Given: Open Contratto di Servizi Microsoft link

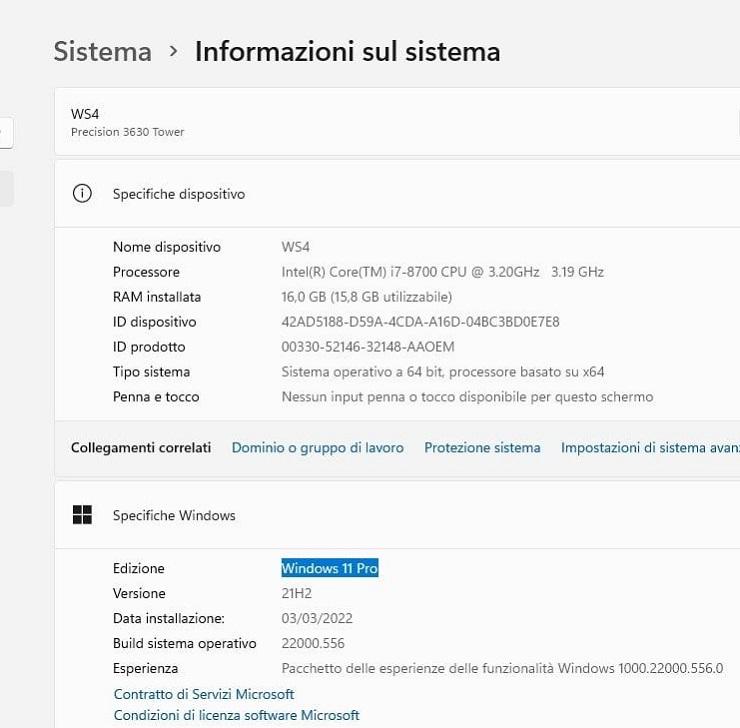Looking at the screenshot, I should 204,694.
